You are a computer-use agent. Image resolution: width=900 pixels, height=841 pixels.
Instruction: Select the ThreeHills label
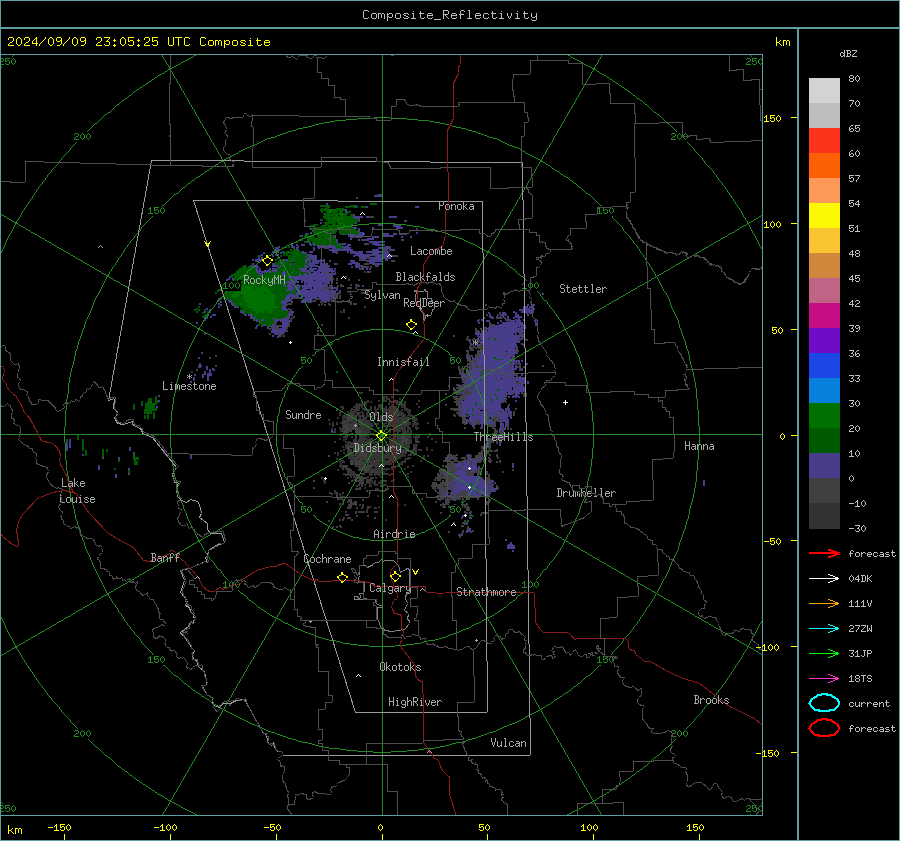(503, 437)
